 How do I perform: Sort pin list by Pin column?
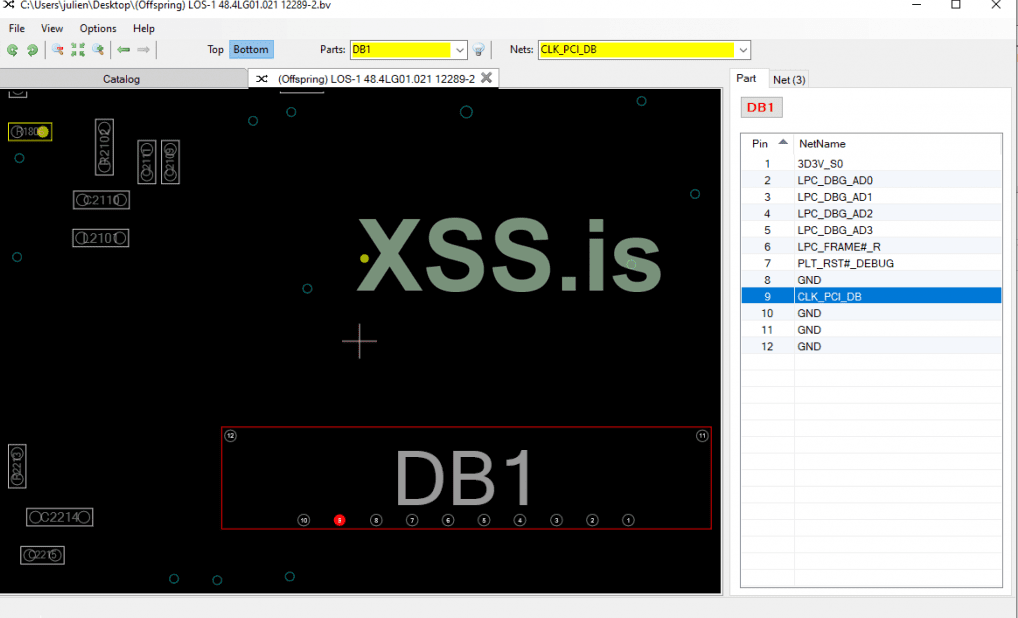coord(767,143)
